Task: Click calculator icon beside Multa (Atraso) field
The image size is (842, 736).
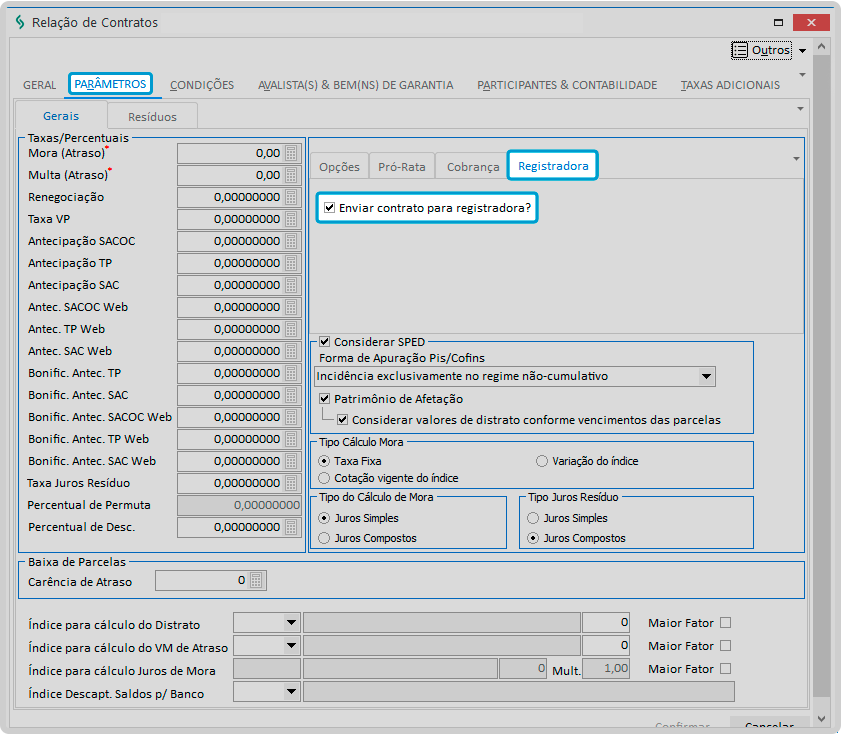Action: (x=292, y=175)
